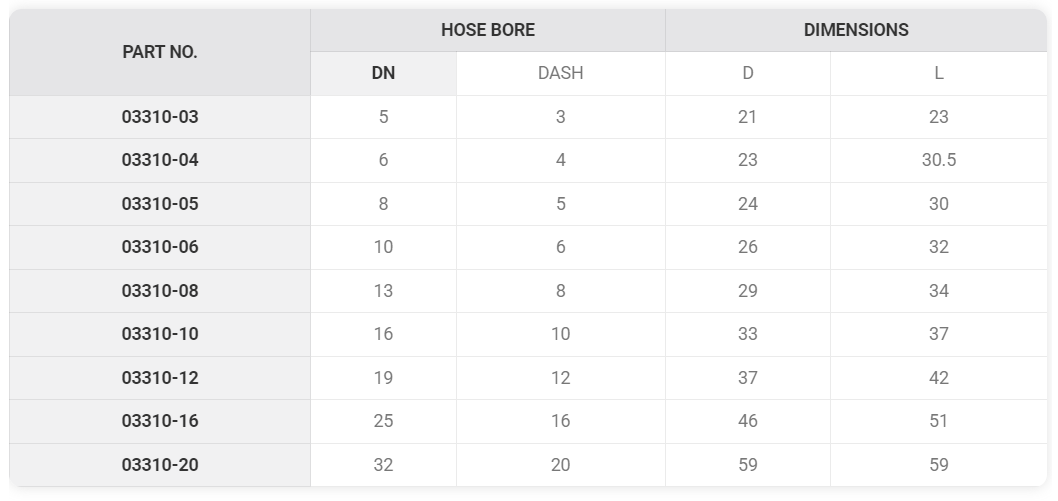Click the D value 46 cell

(x=748, y=421)
